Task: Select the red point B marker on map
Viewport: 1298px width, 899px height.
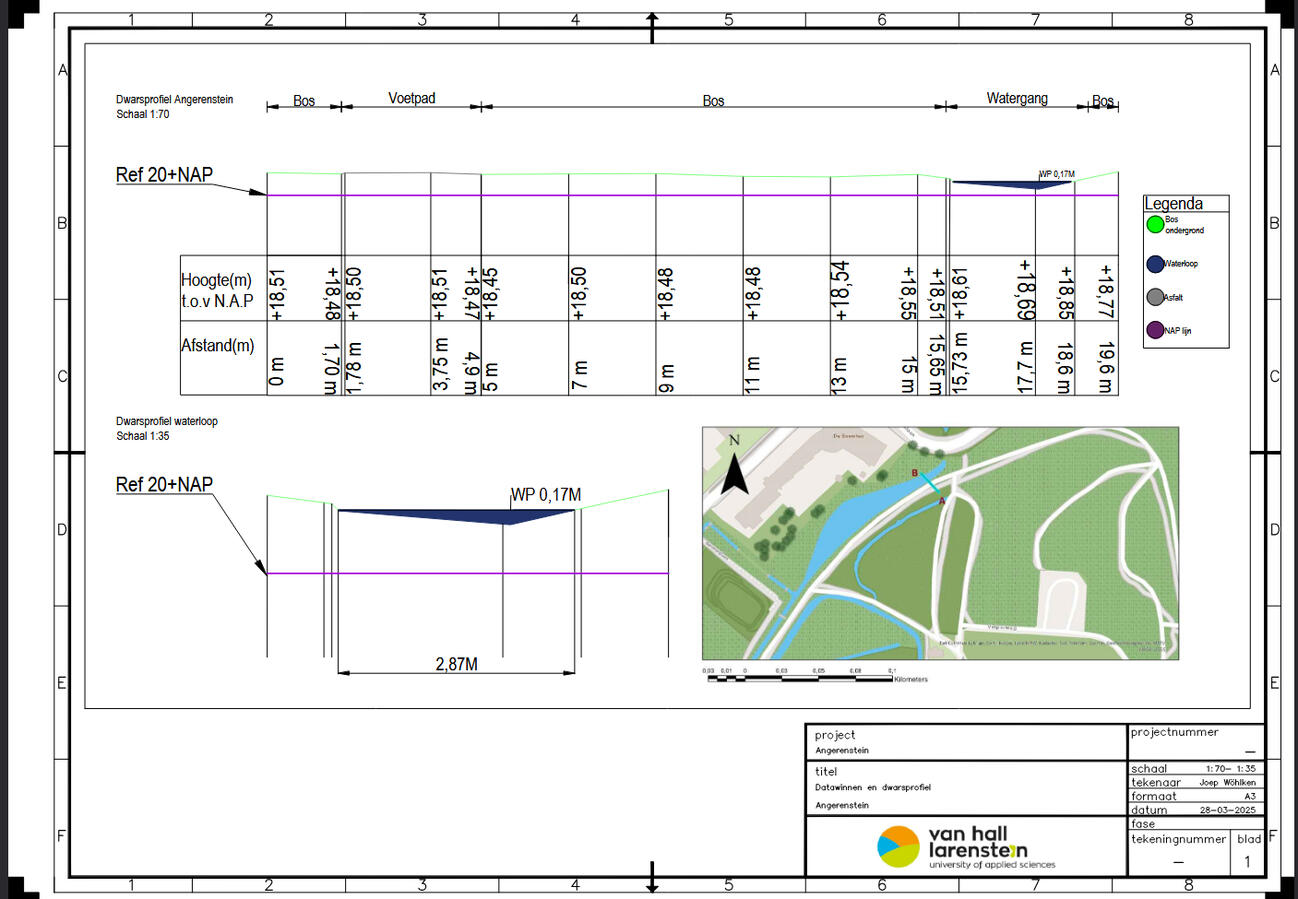Action: point(915,472)
